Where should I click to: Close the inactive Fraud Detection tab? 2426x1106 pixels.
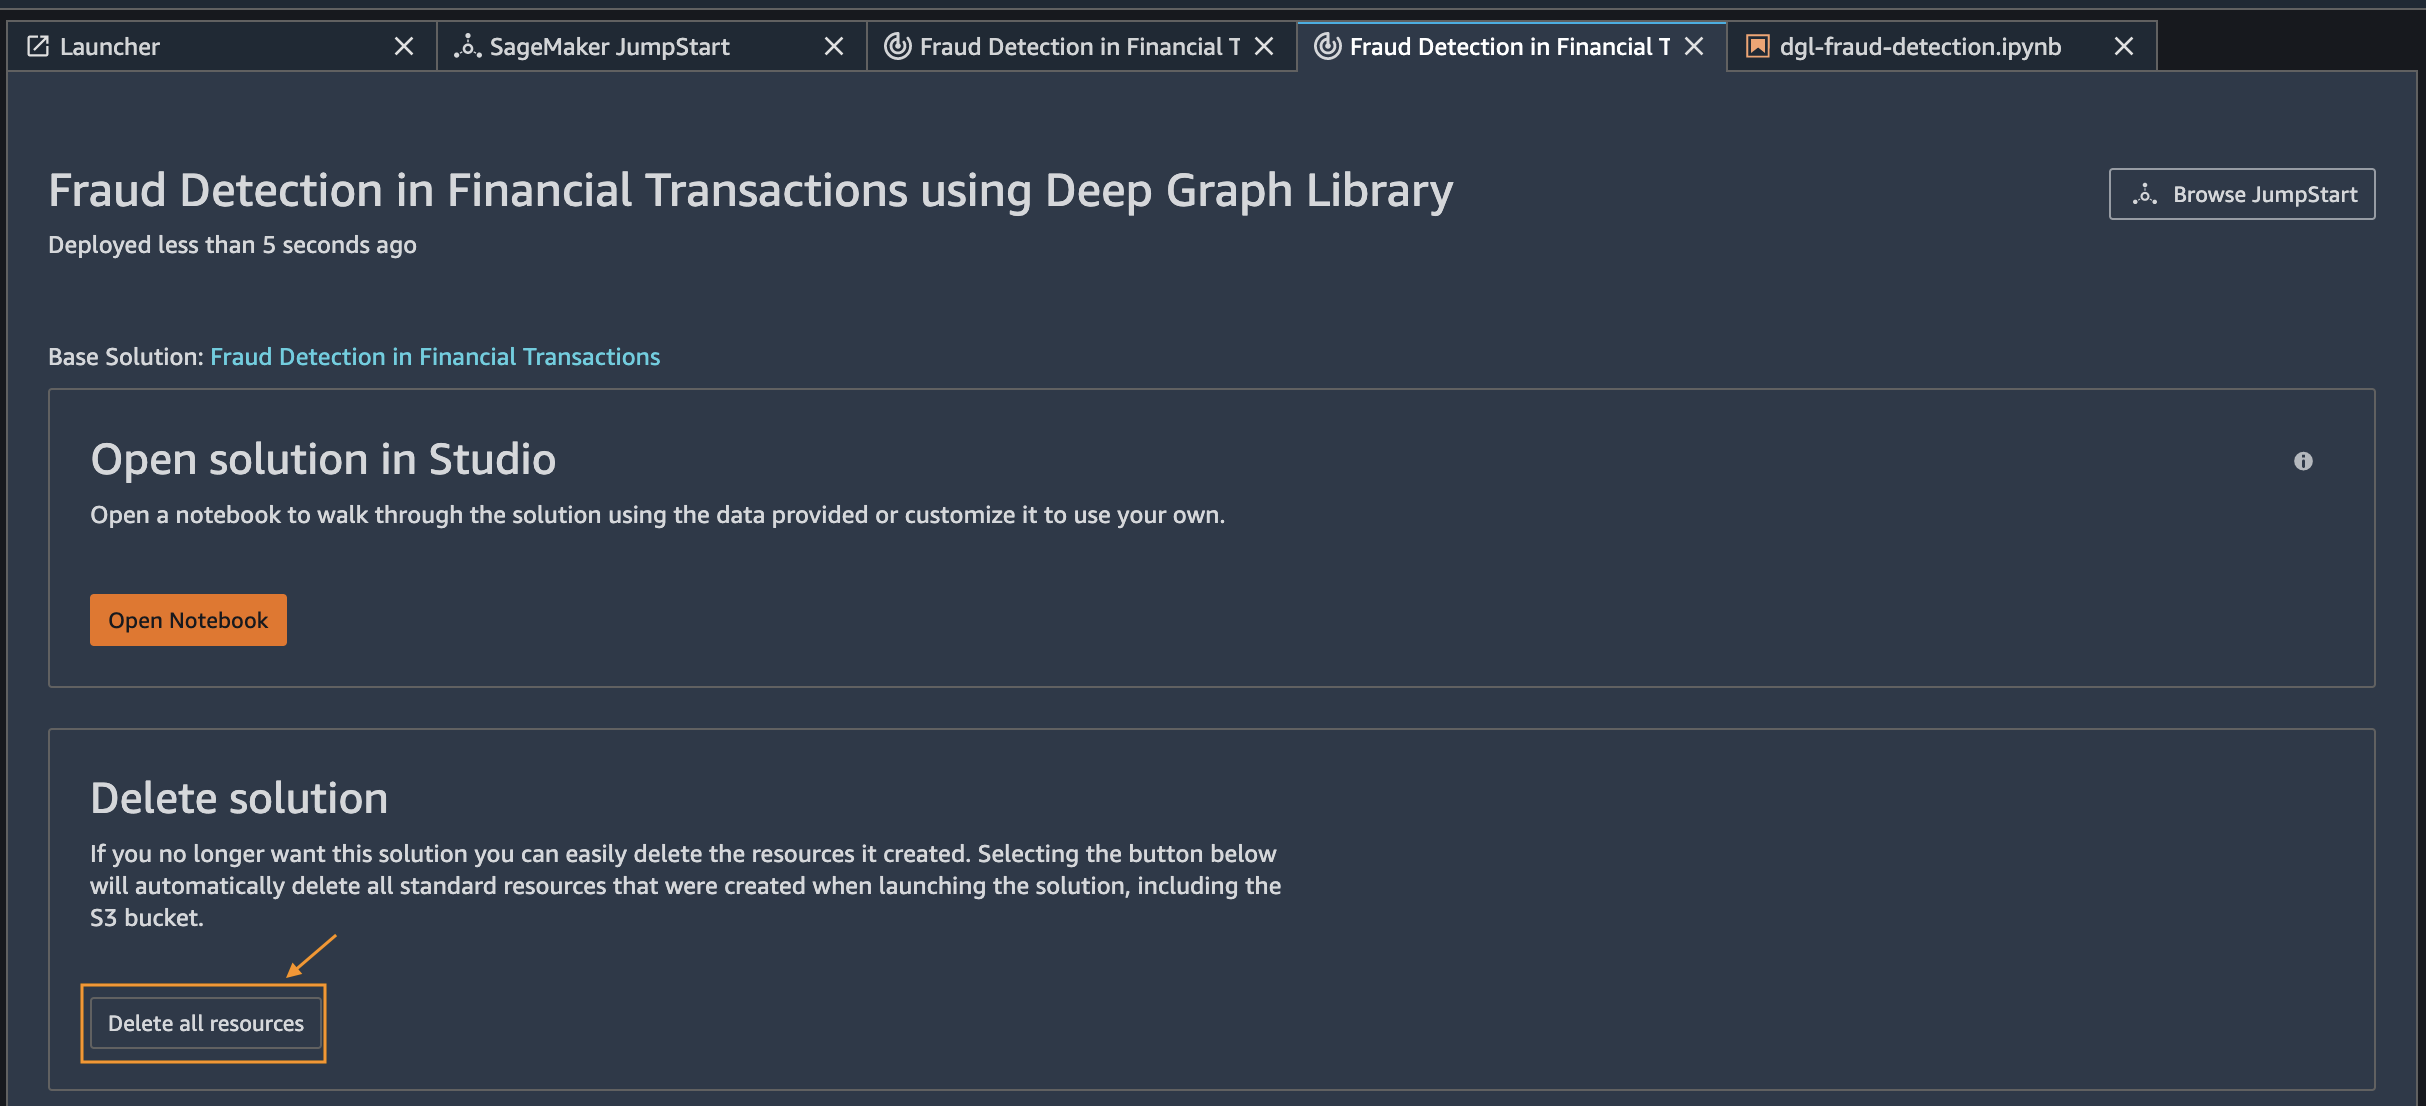click(1264, 46)
